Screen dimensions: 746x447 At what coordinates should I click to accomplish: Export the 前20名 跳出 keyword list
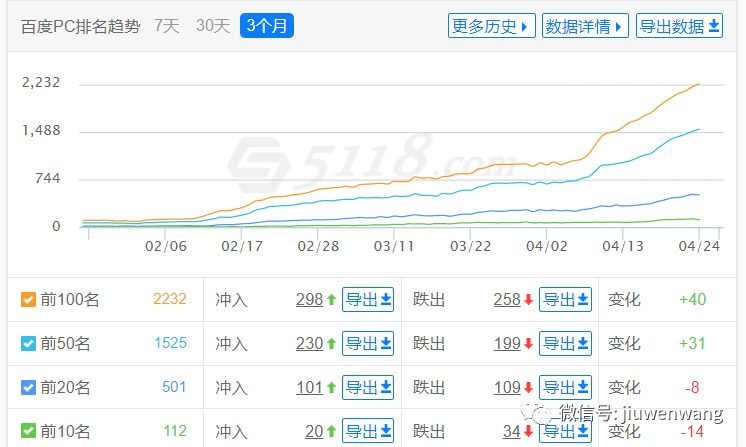click(x=566, y=388)
